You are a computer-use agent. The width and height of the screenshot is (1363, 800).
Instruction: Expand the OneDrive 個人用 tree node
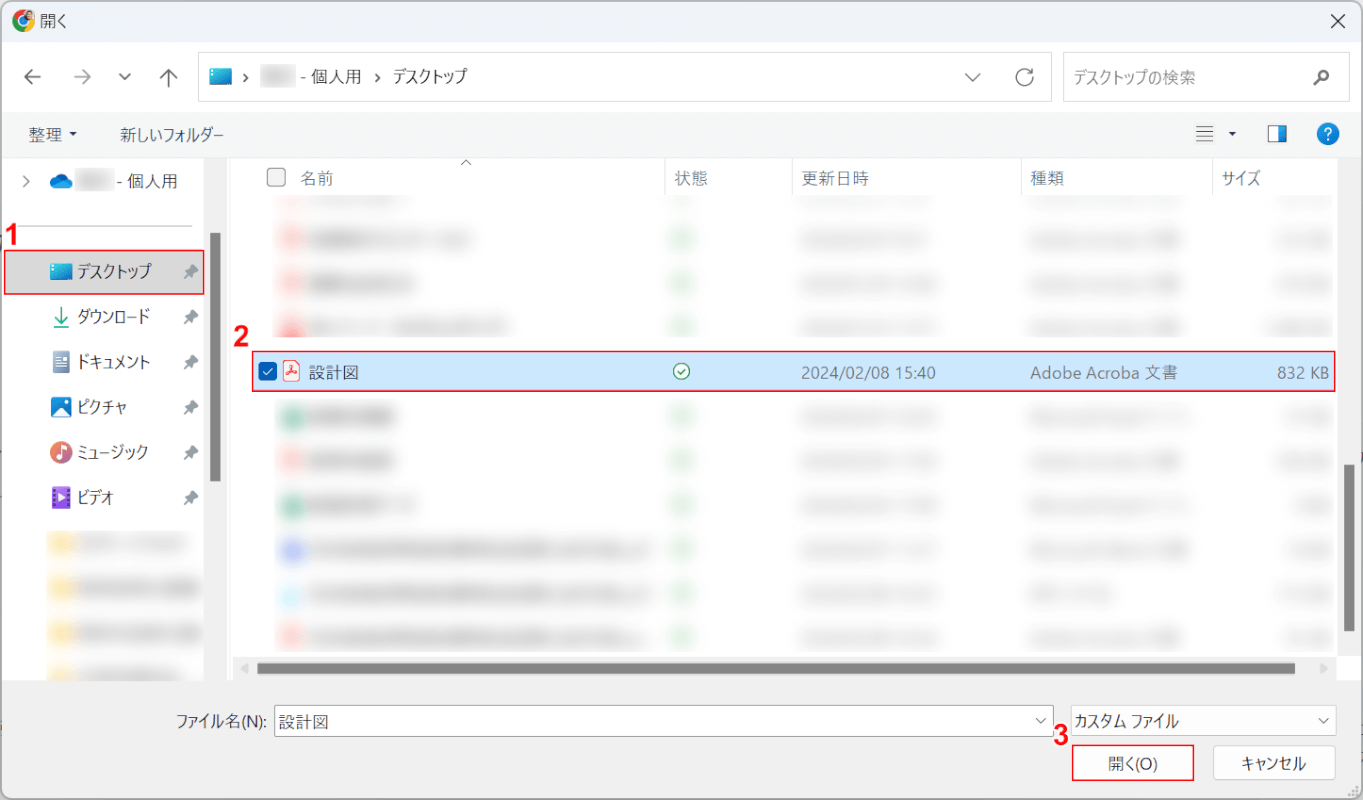tap(27, 181)
